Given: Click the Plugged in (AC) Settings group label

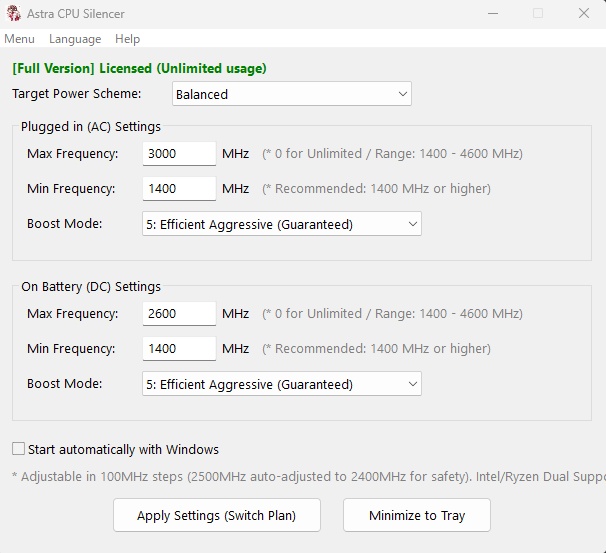Looking at the screenshot, I should (x=91, y=127).
